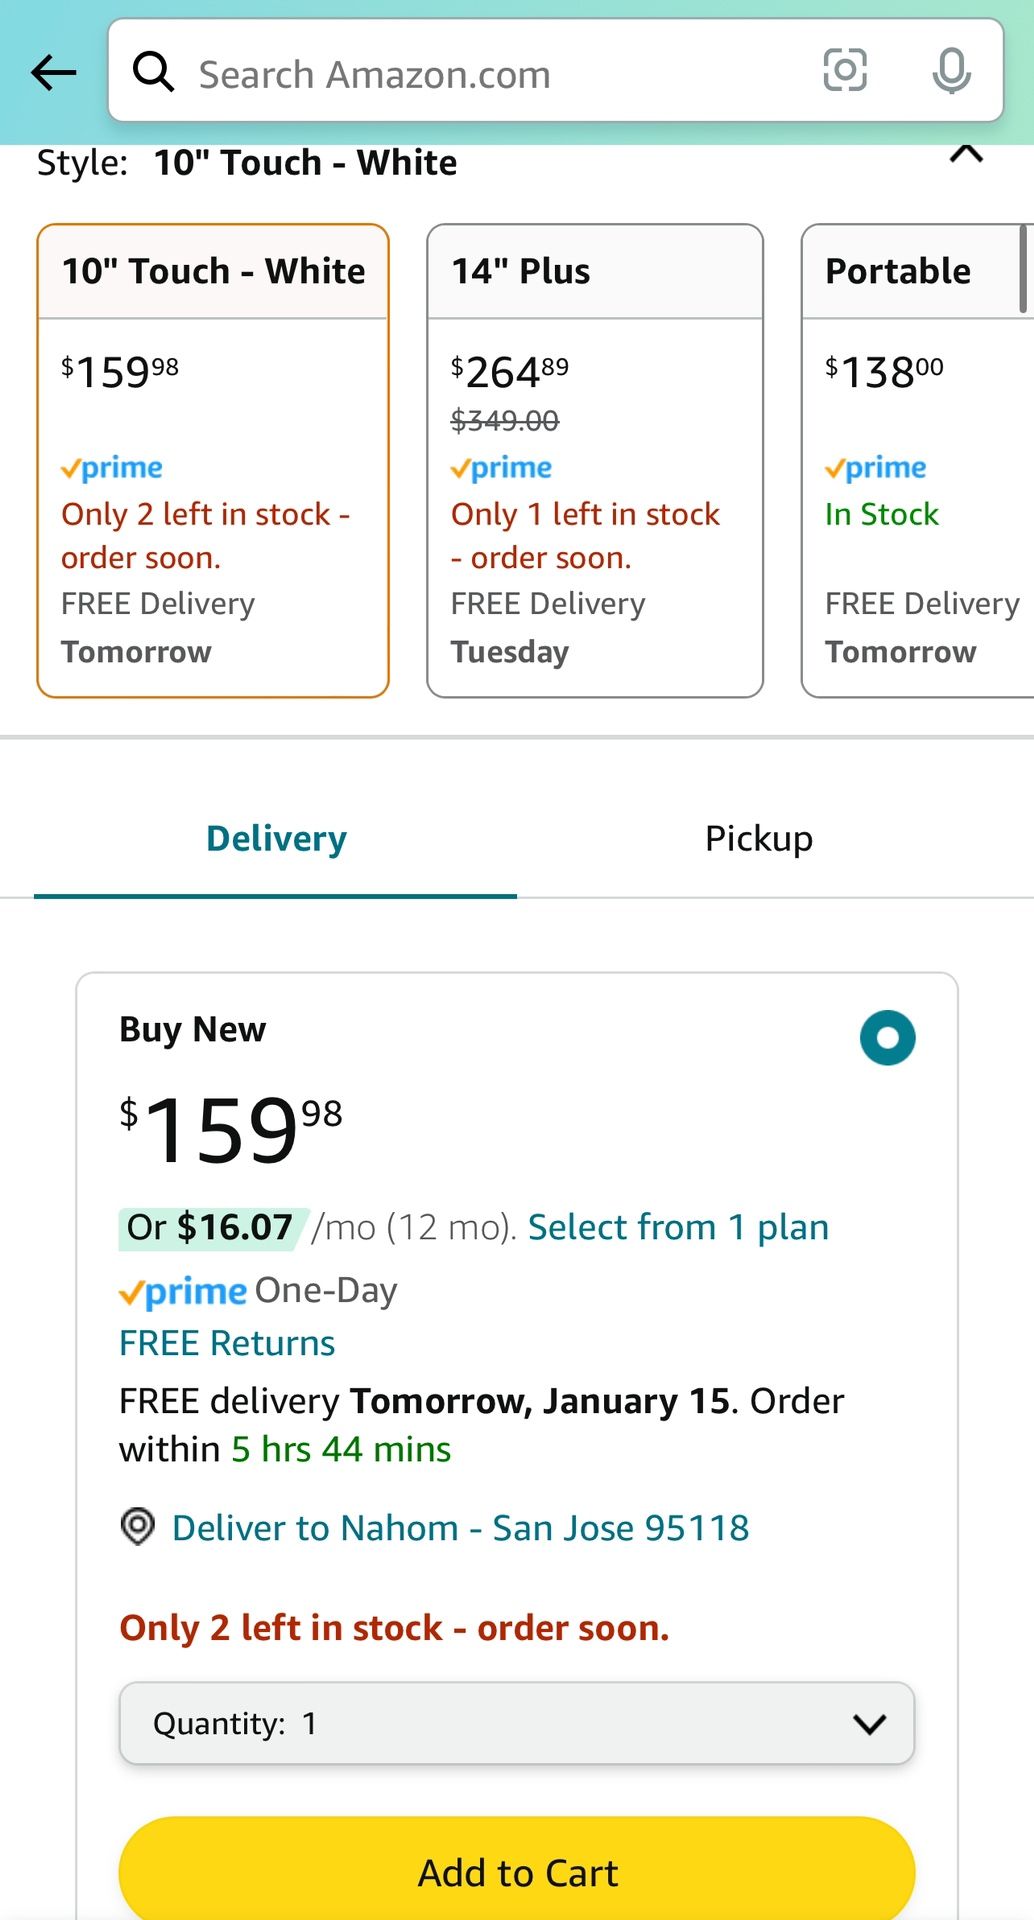Viewport: 1034px width, 1920px height.
Task: Open Select from 1 plan link
Action: pos(678,1227)
